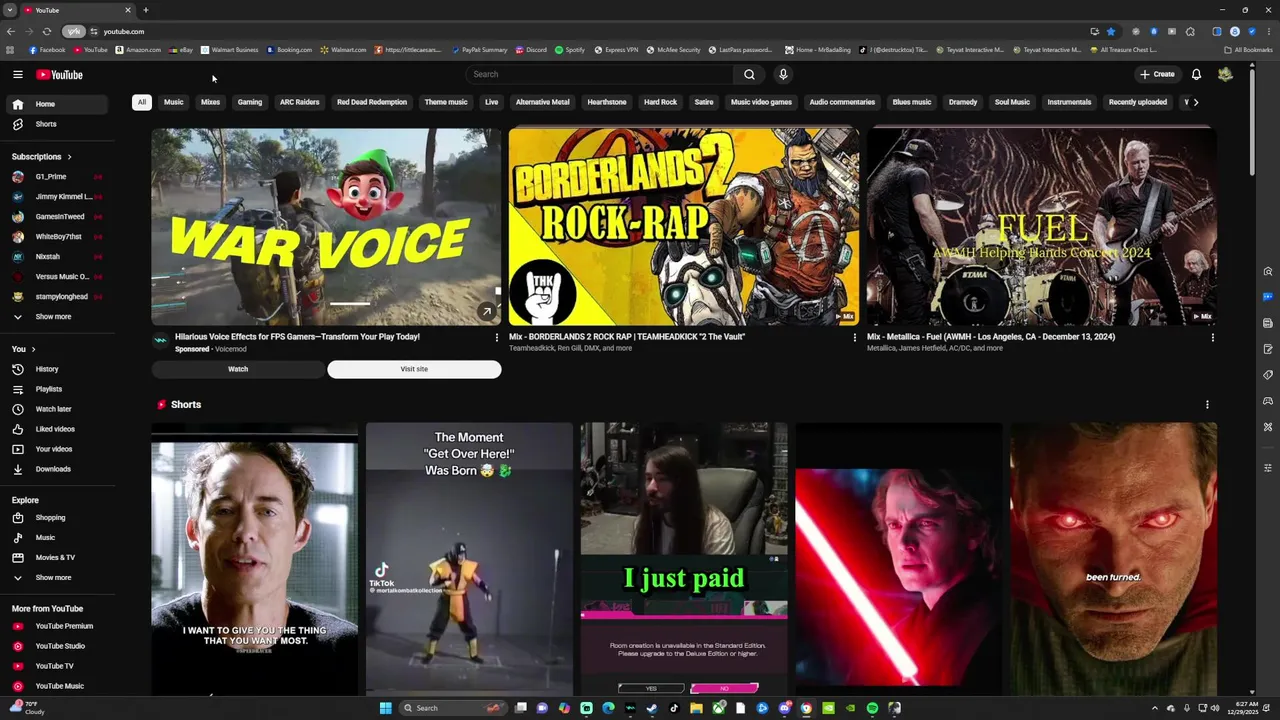Open Shorts shelf three-dot options
1280x720 pixels.
tap(1207, 405)
